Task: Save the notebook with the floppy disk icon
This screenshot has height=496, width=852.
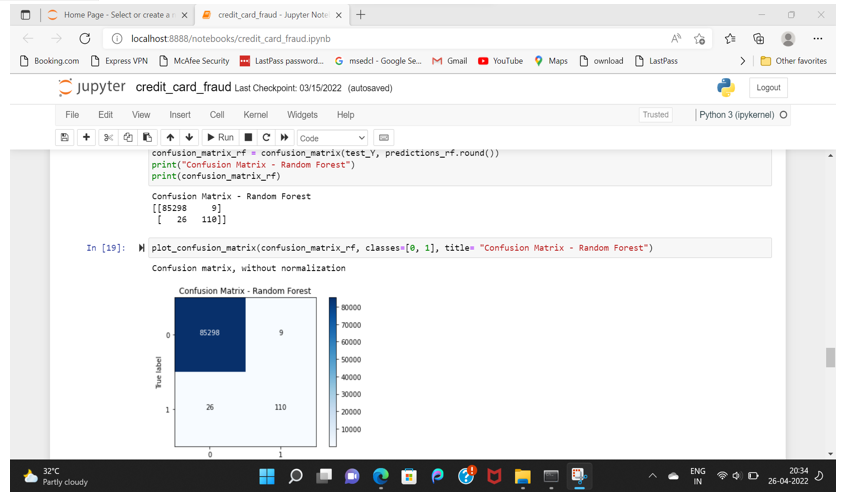Action: click(x=65, y=137)
